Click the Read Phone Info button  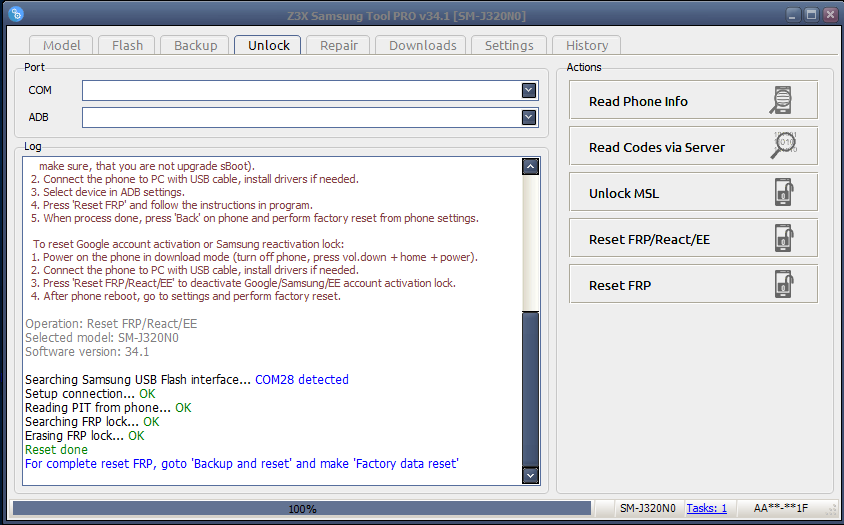coord(693,100)
